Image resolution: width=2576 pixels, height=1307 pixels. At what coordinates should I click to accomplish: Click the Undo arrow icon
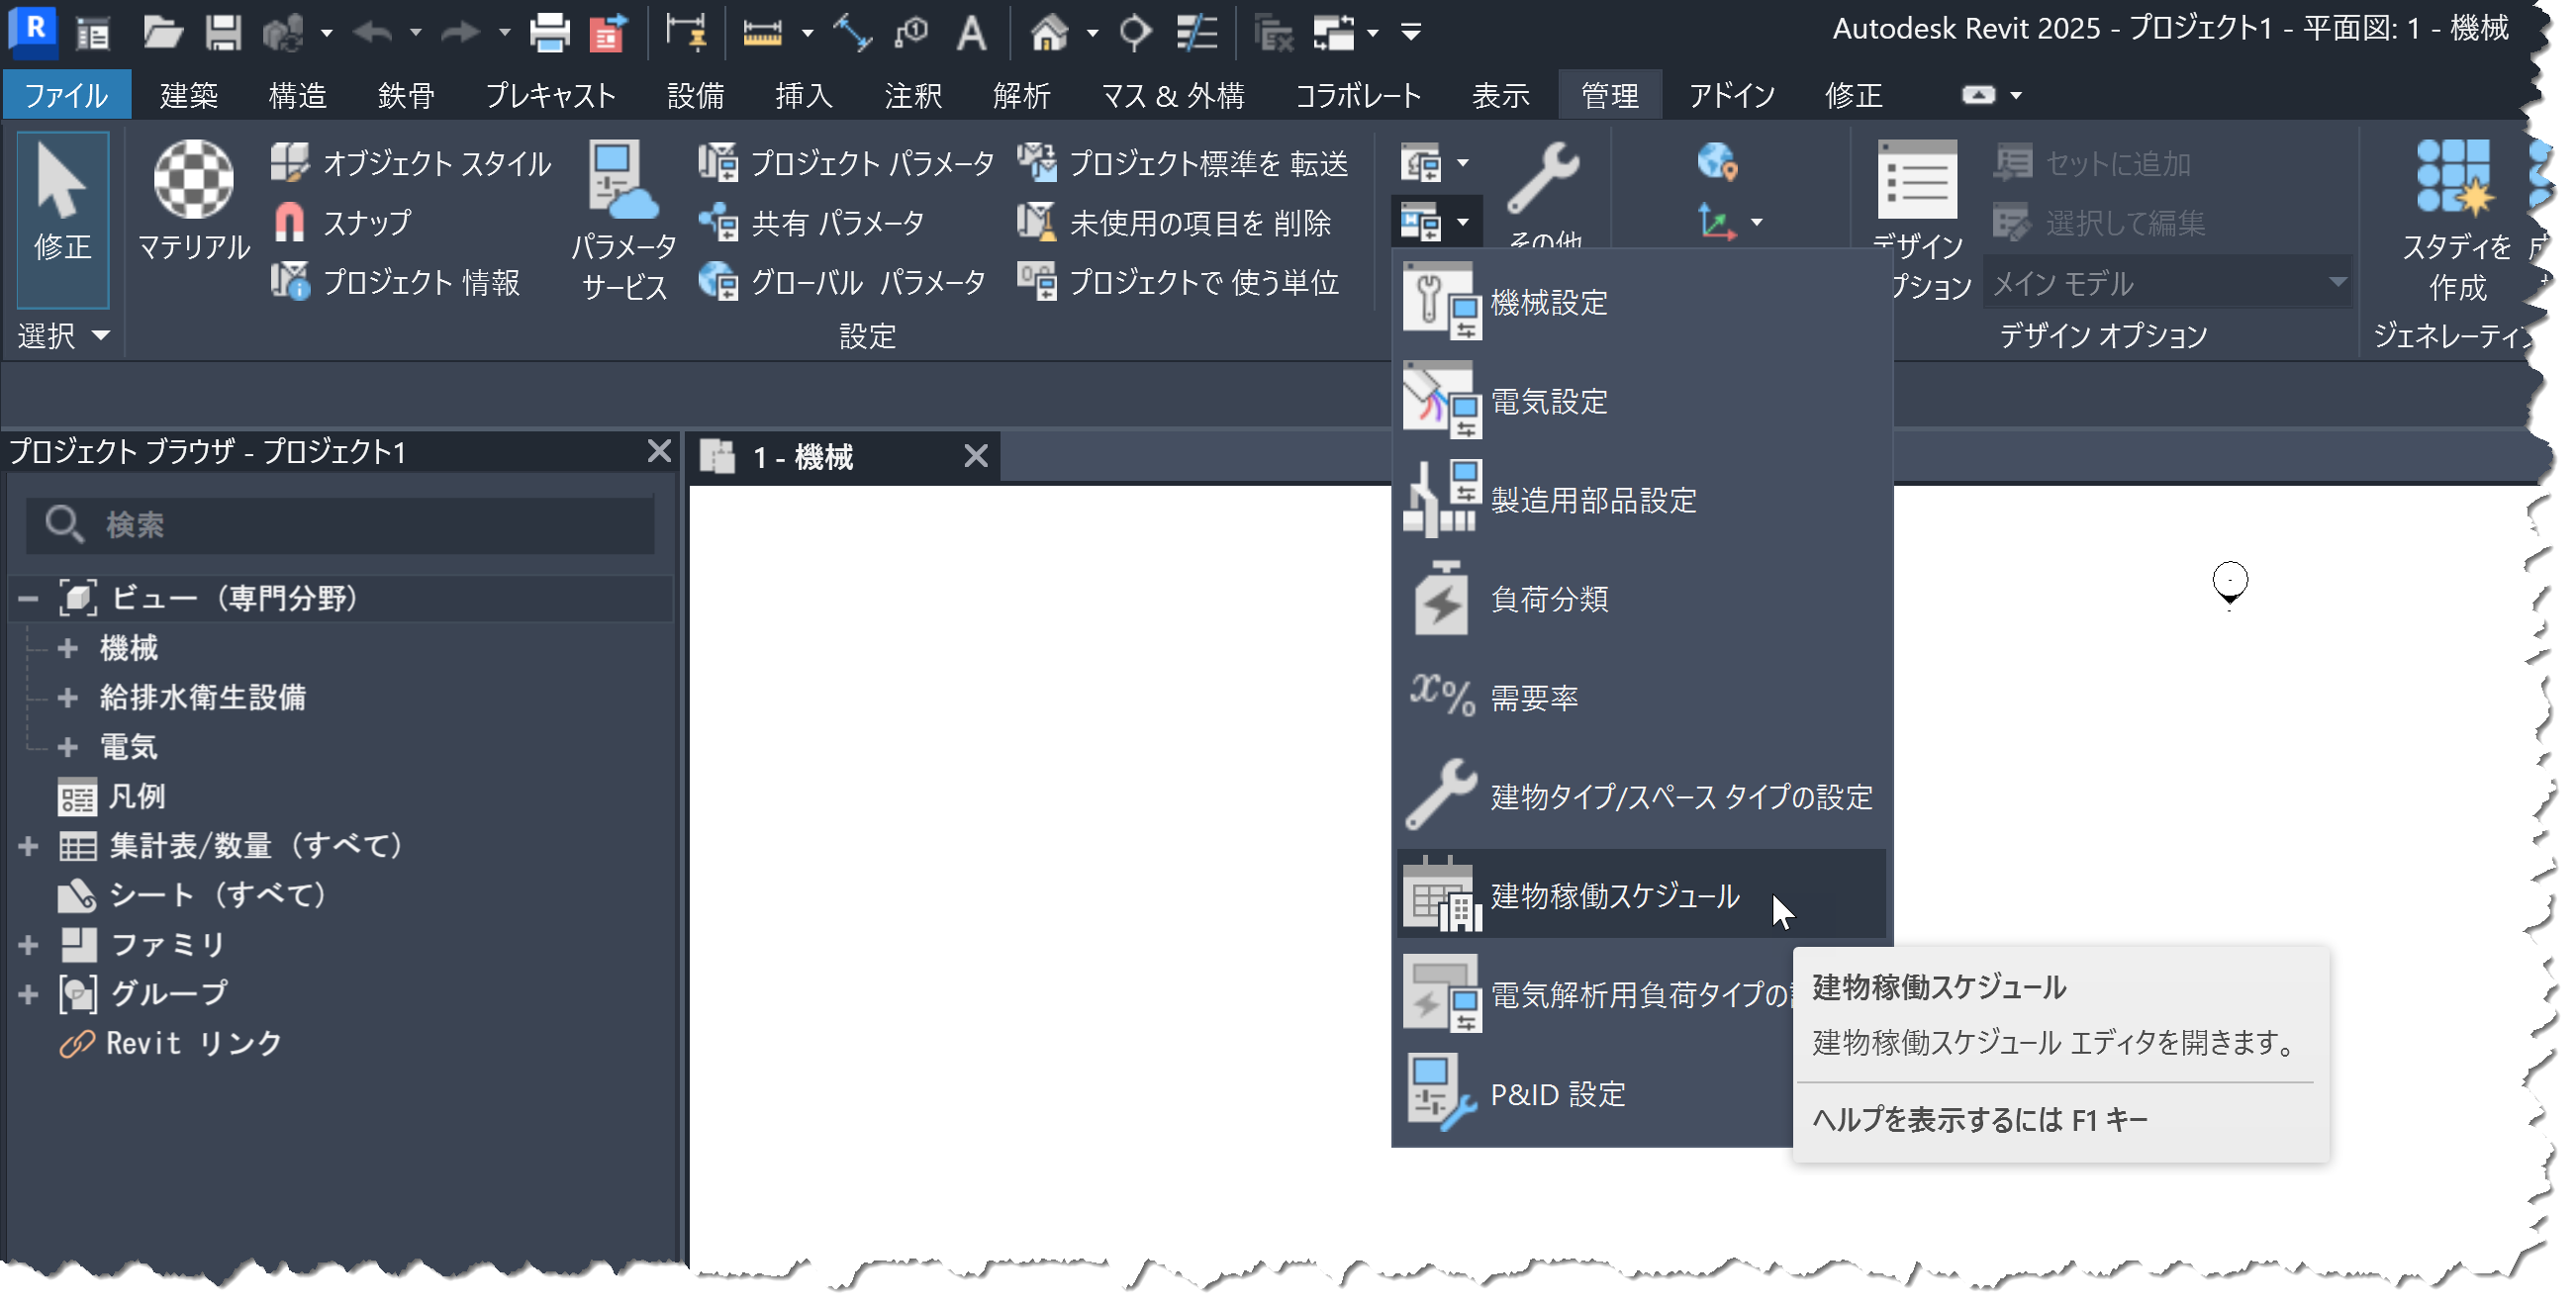[x=373, y=32]
